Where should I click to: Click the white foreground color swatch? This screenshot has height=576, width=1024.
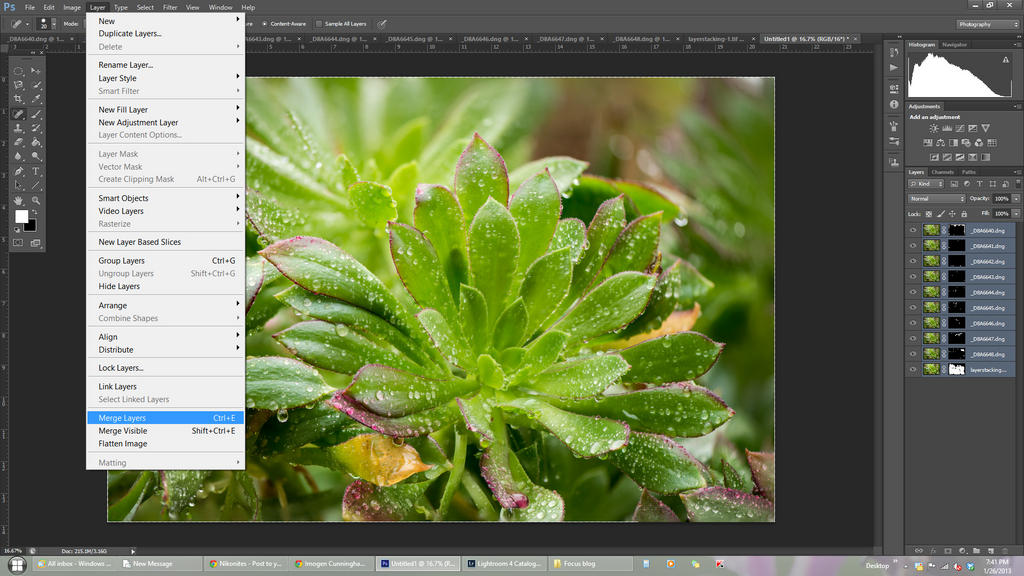[21, 216]
